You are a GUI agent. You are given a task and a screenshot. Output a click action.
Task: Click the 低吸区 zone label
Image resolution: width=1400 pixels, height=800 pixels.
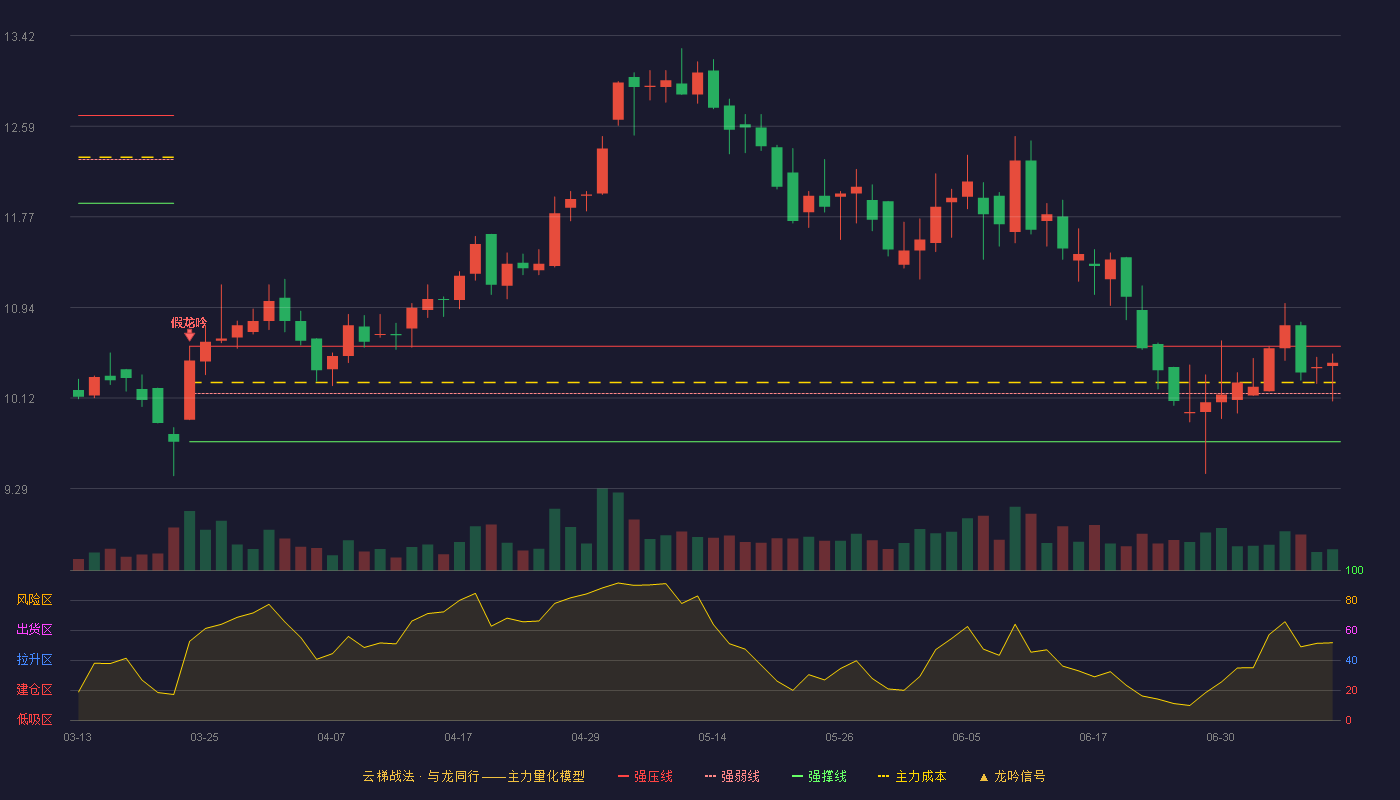[x=34, y=719]
